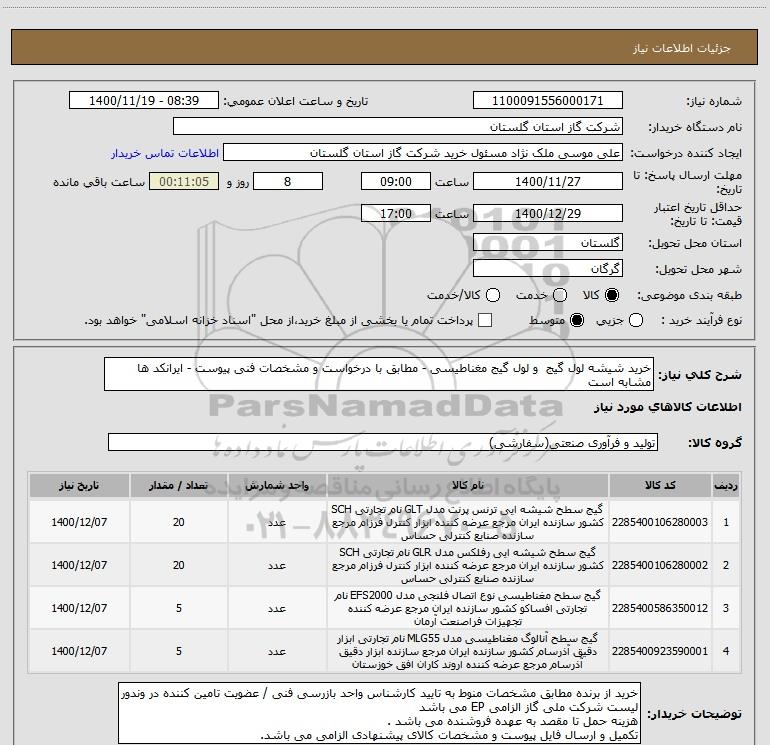Click the buyer name field شرکت گاز استان گلستان
The height and width of the screenshot is (745, 770).
398,127
